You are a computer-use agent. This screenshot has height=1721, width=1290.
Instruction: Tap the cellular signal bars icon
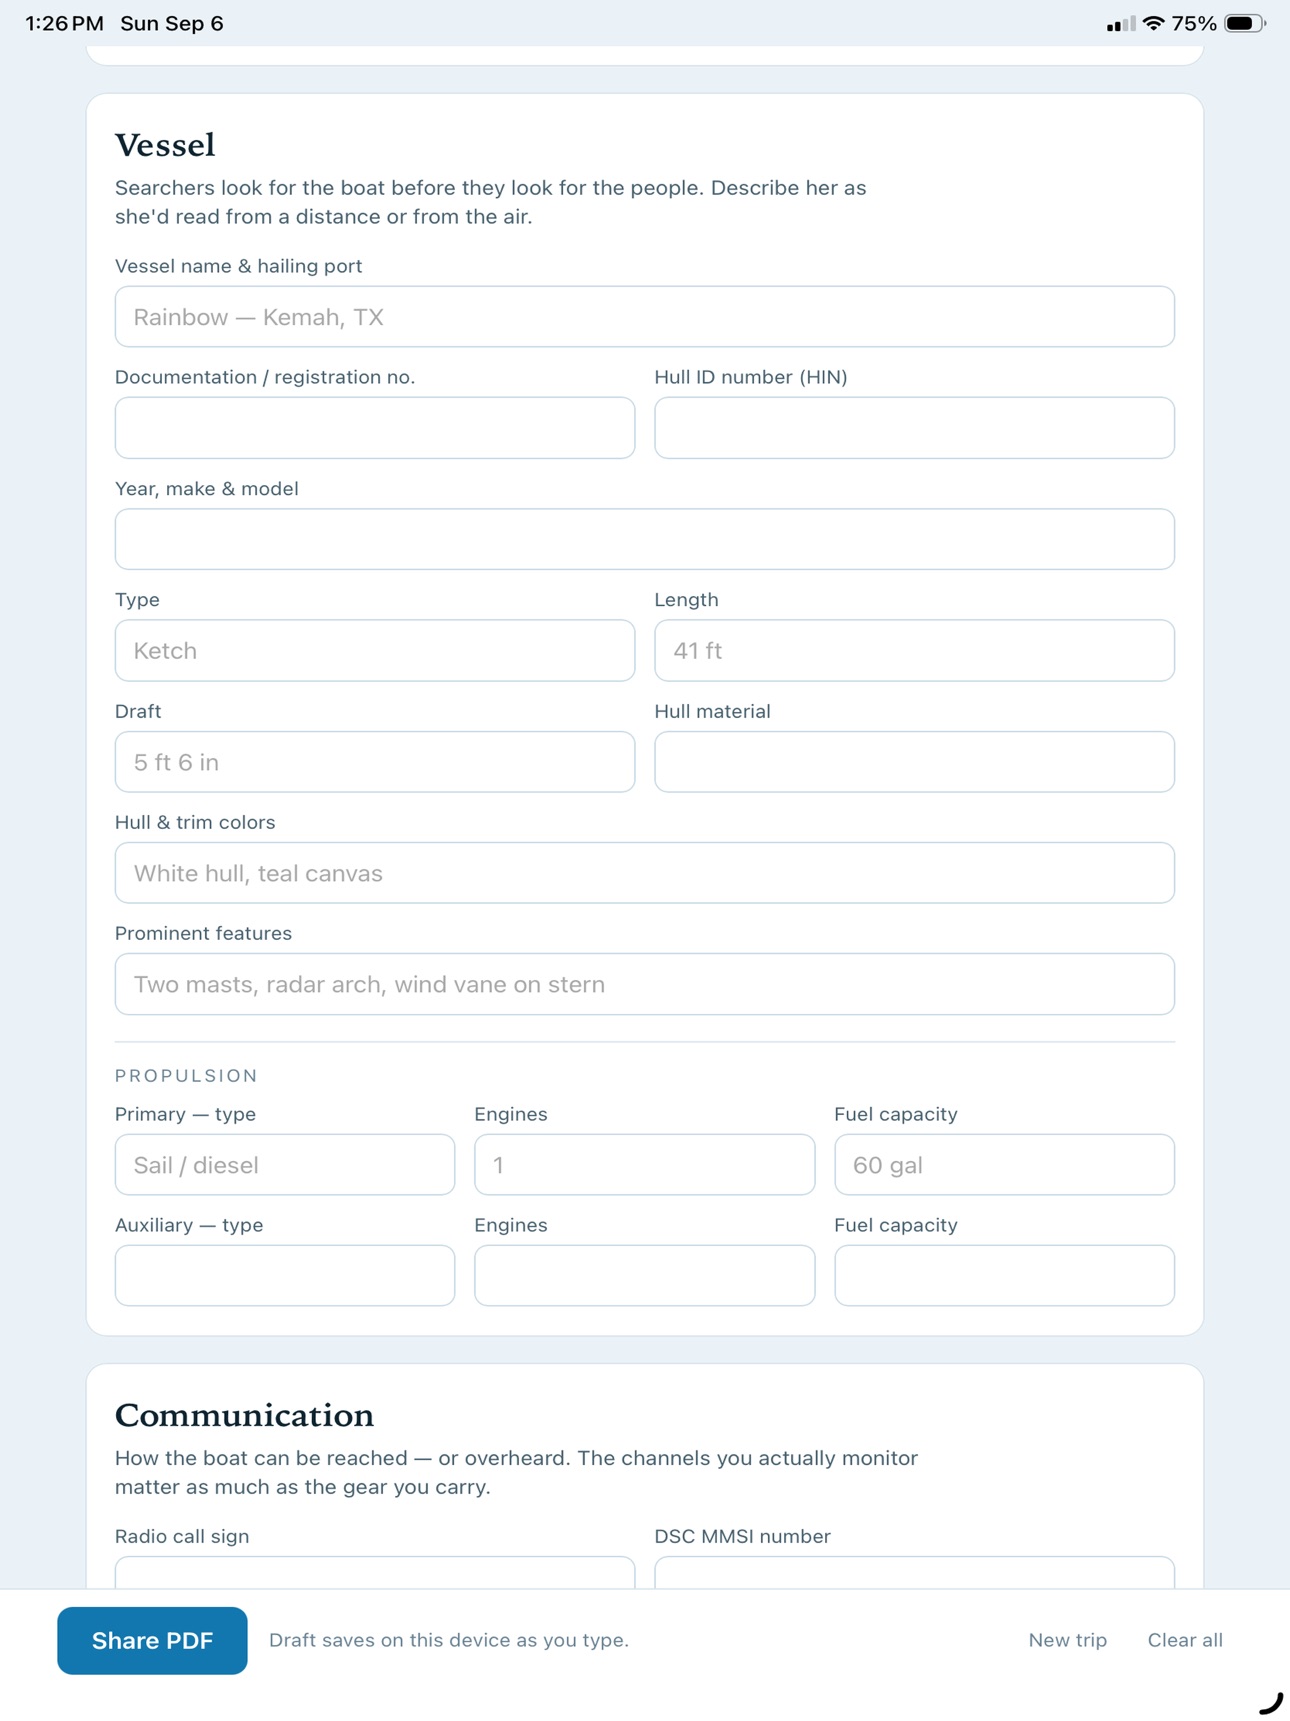tap(1120, 24)
